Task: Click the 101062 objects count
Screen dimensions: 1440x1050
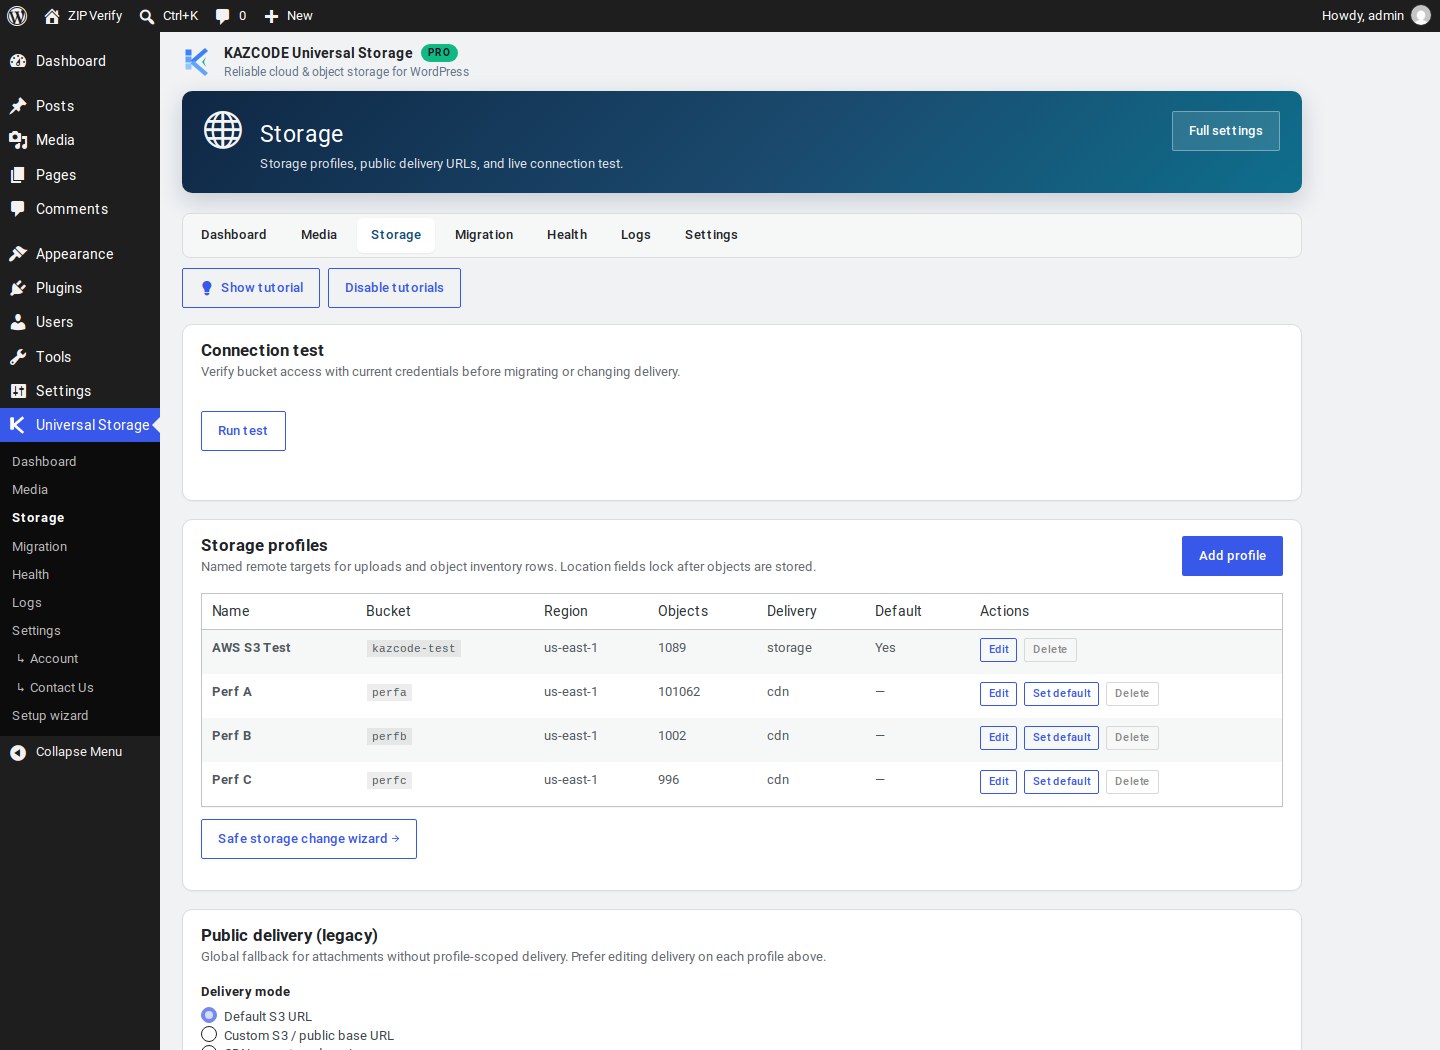Action: point(679,692)
